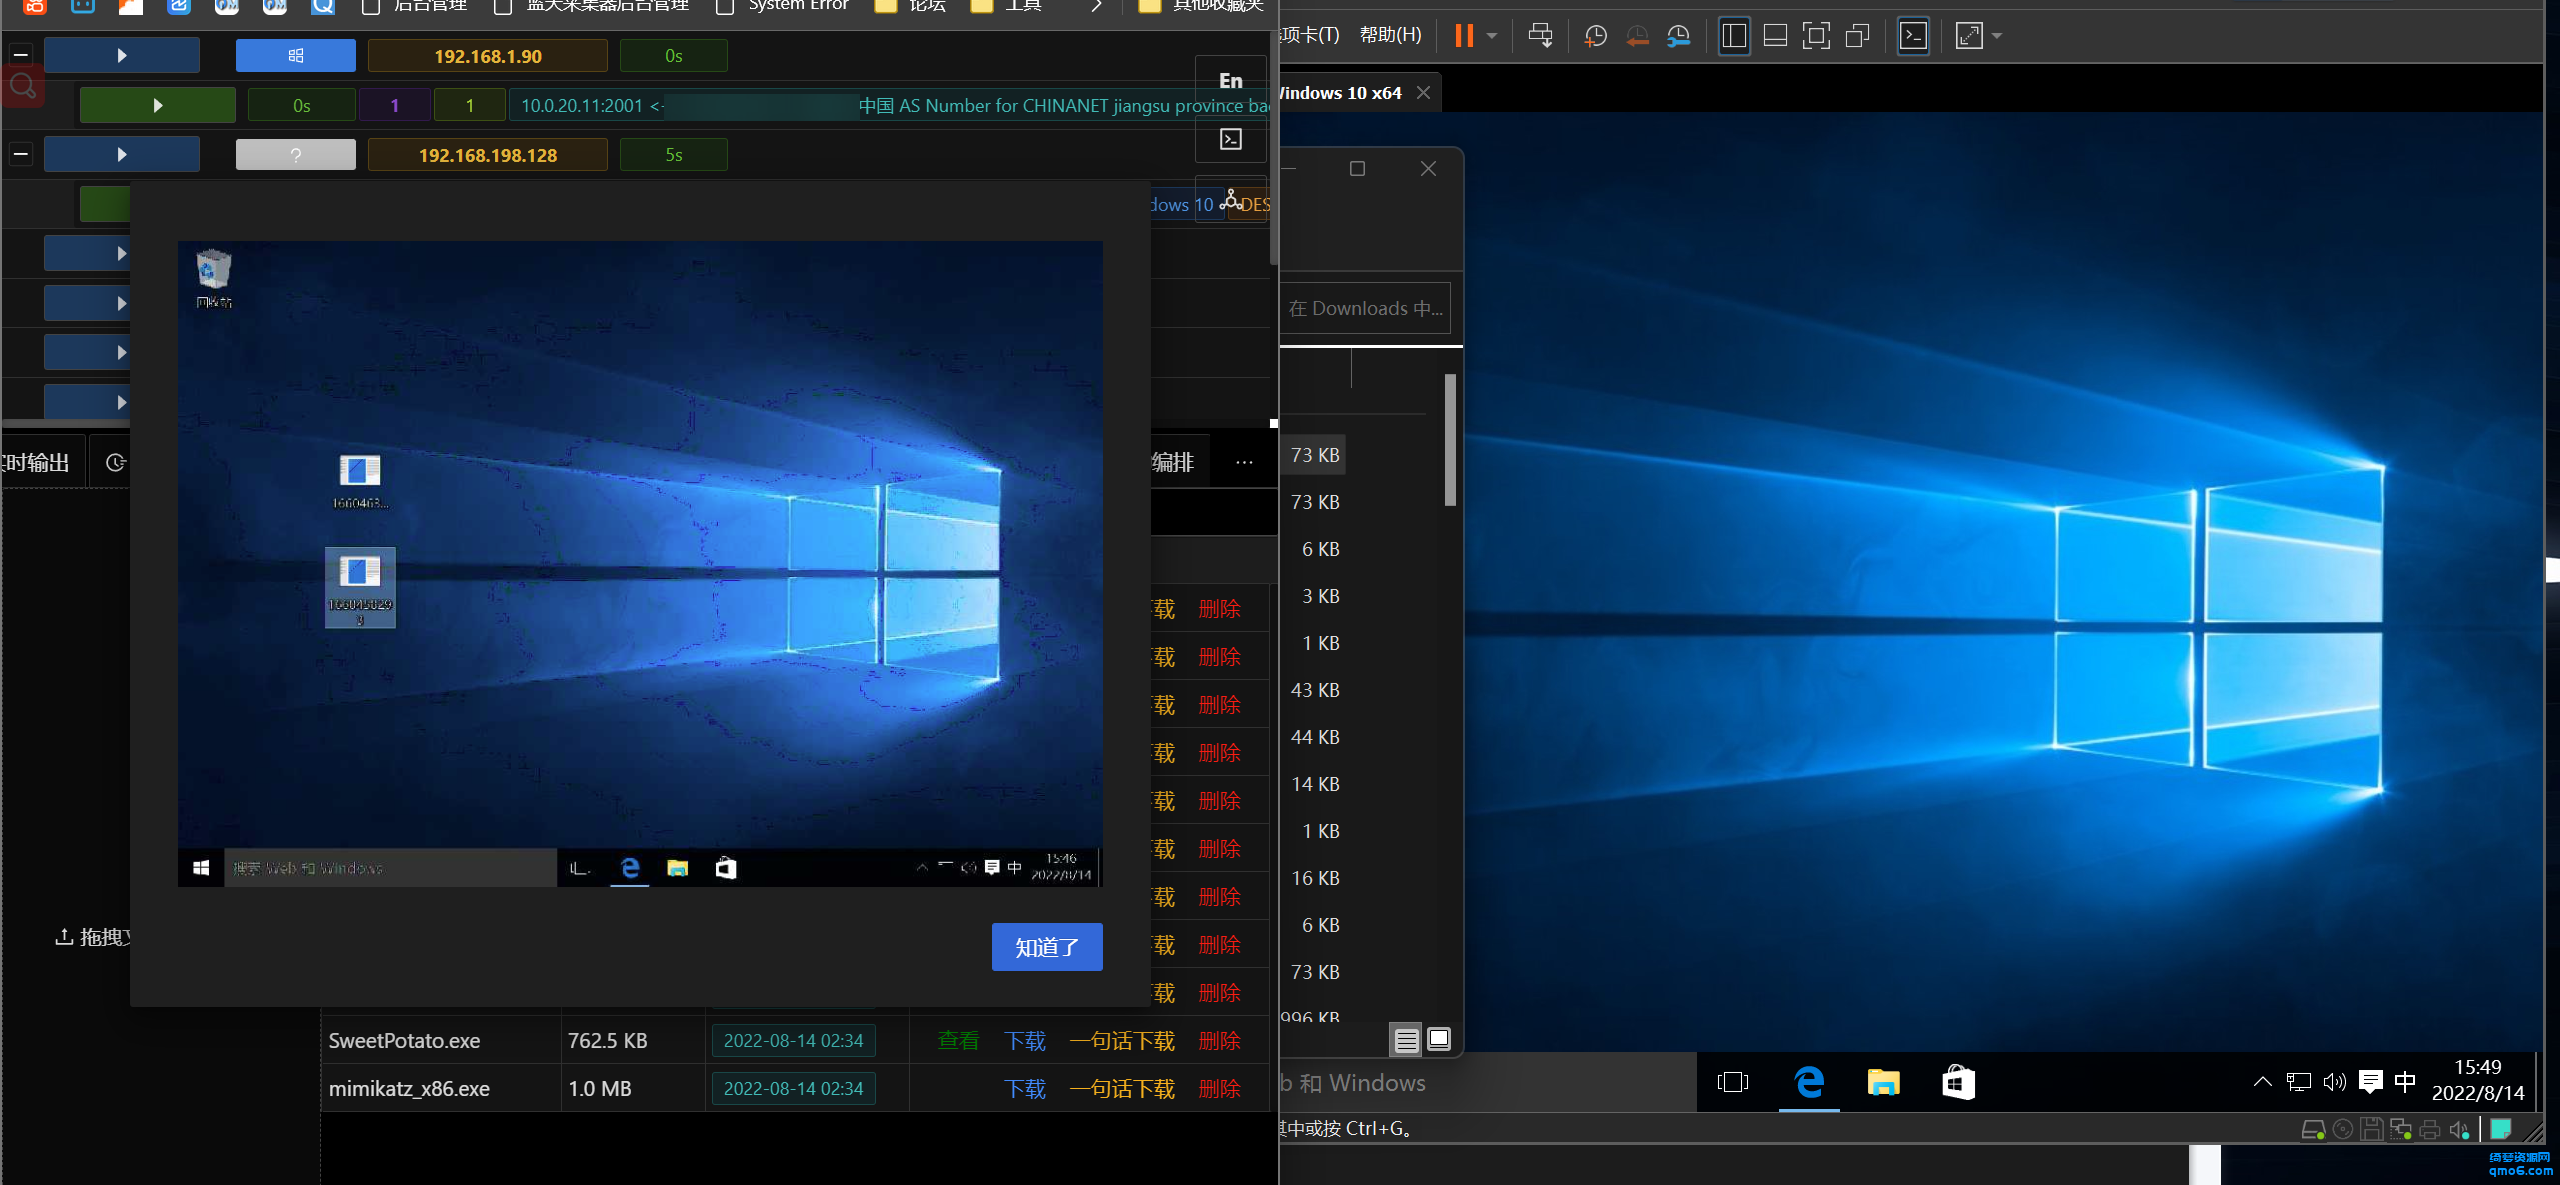Screen dimensions: 2560x1185
Task: Click the VMware printer status icon
Action: 2429,1130
